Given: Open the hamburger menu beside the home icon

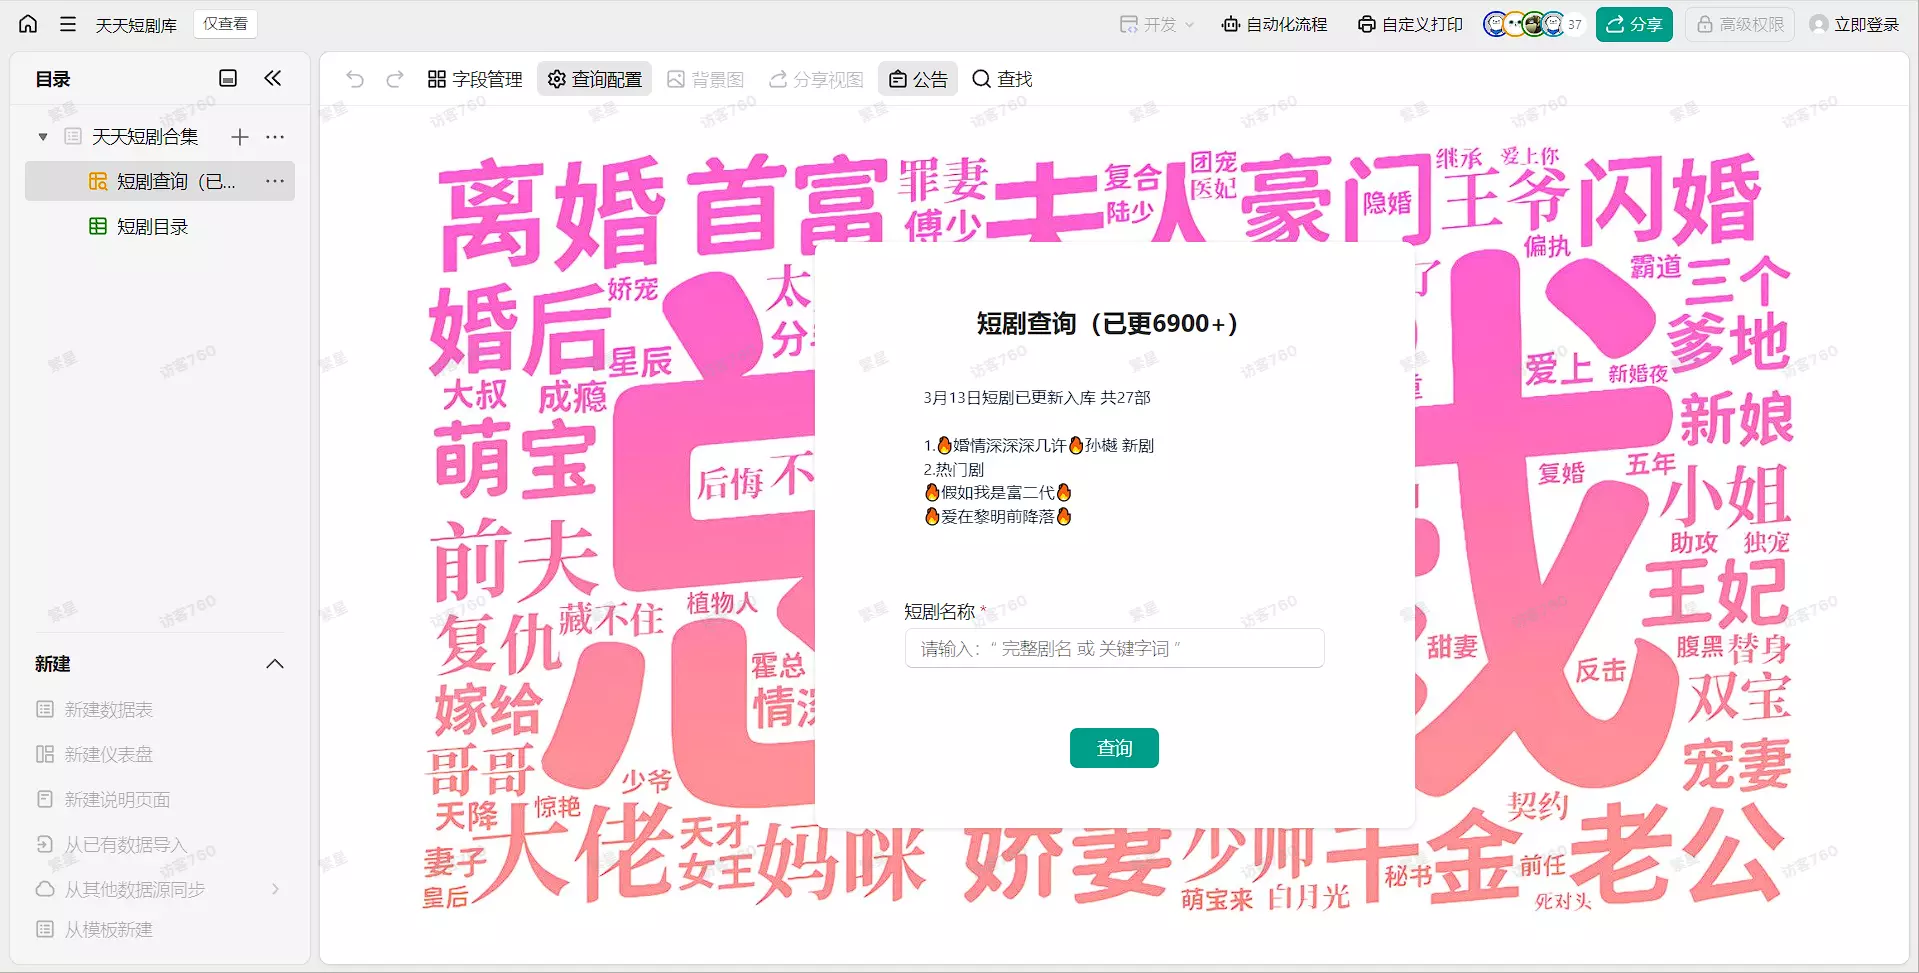Looking at the screenshot, I should click(x=68, y=24).
